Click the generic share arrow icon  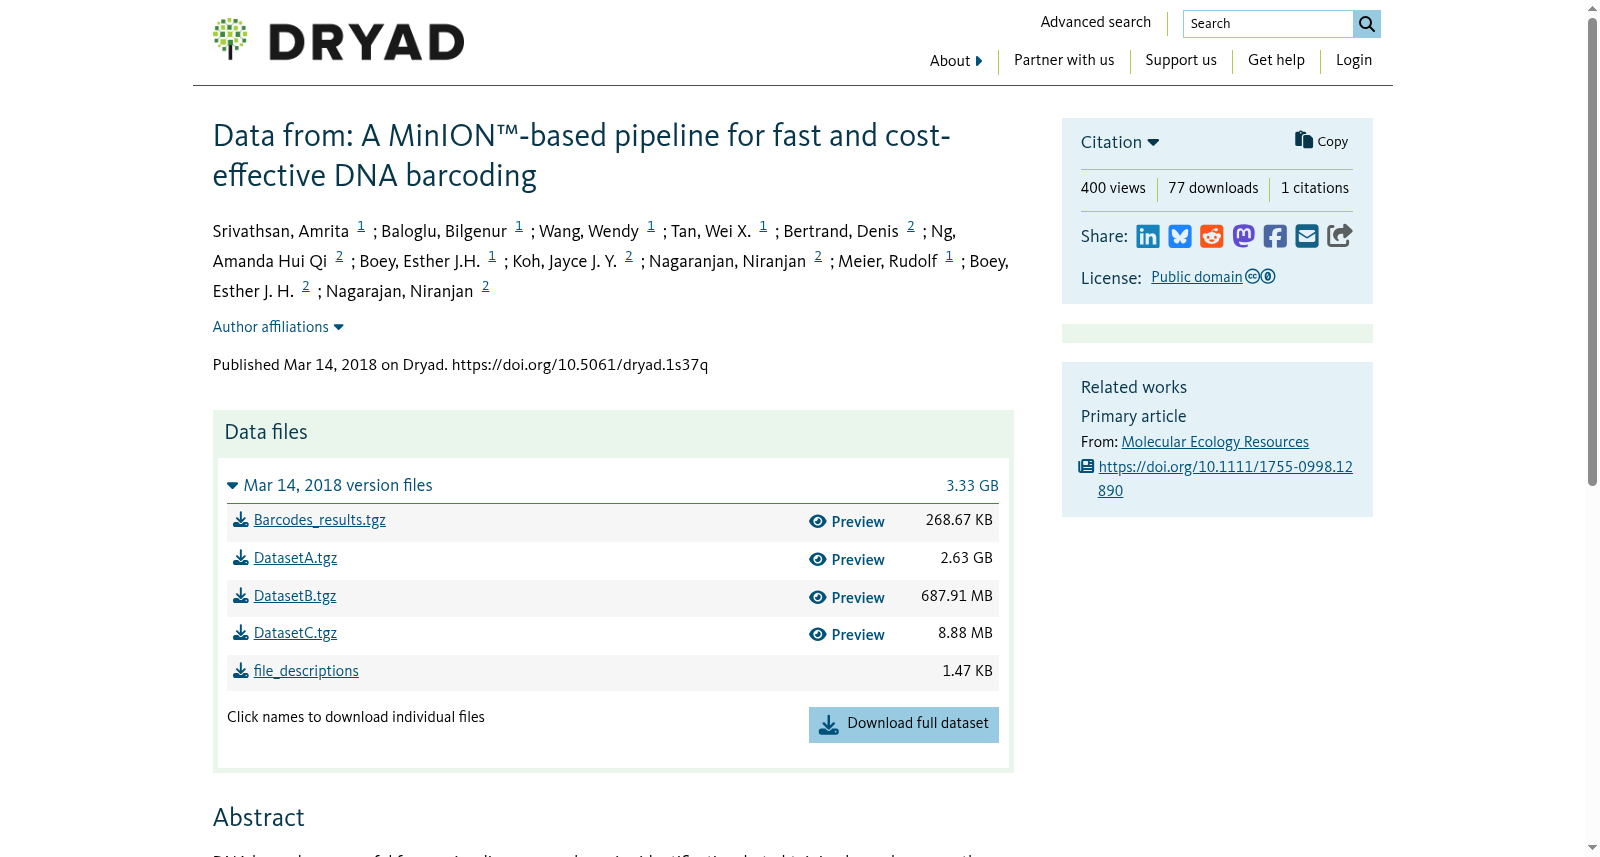1340,235
